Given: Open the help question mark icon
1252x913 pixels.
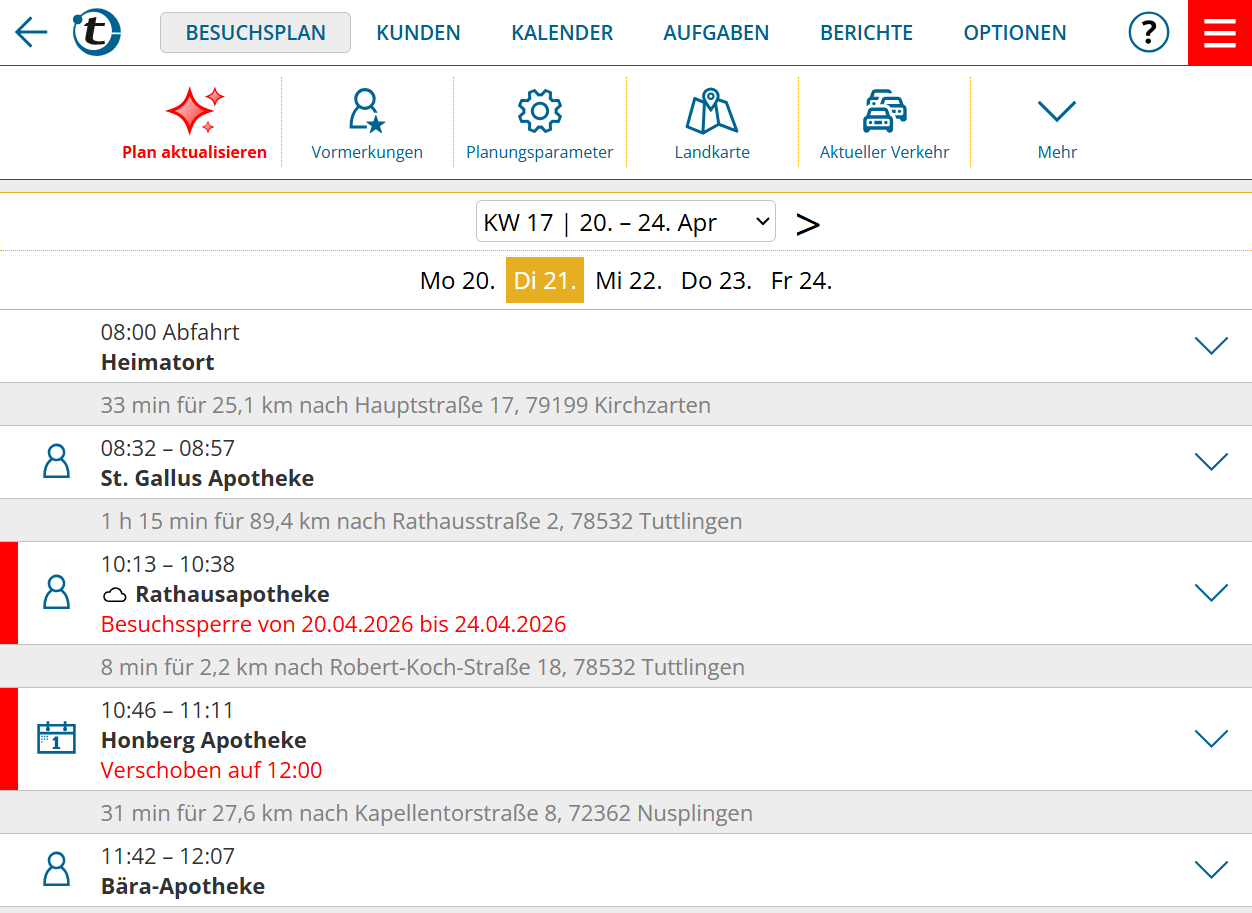Looking at the screenshot, I should click(x=1148, y=32).
